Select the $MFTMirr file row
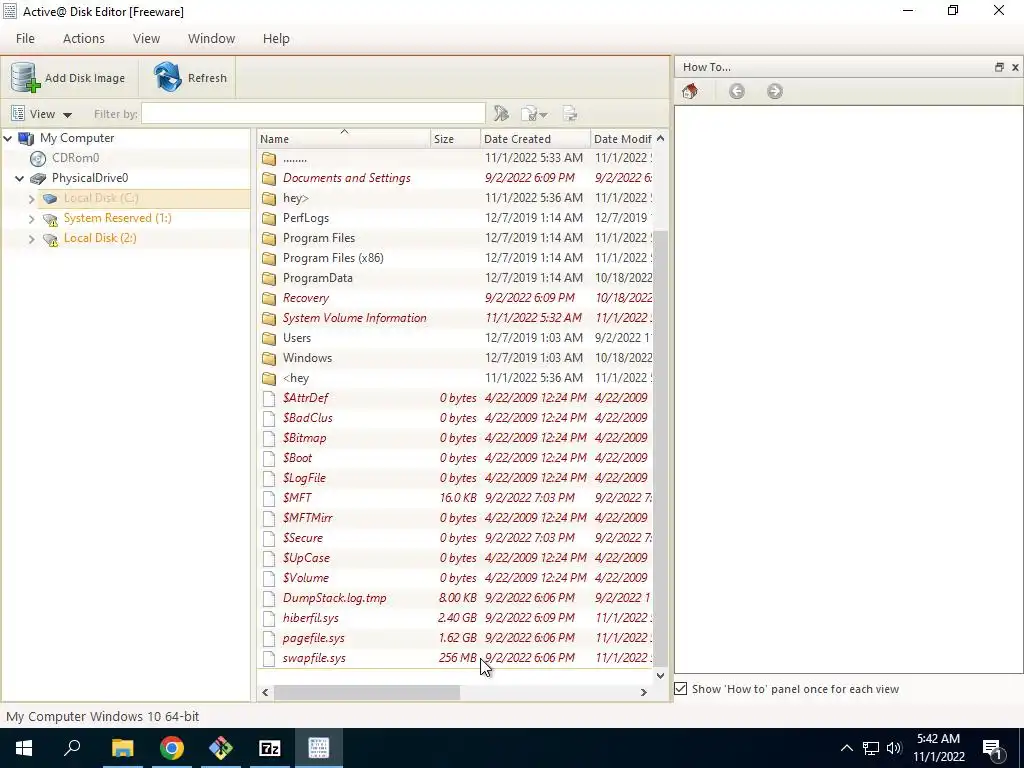Viewport: 1024px width, 768px height. (x=455, y=518)
